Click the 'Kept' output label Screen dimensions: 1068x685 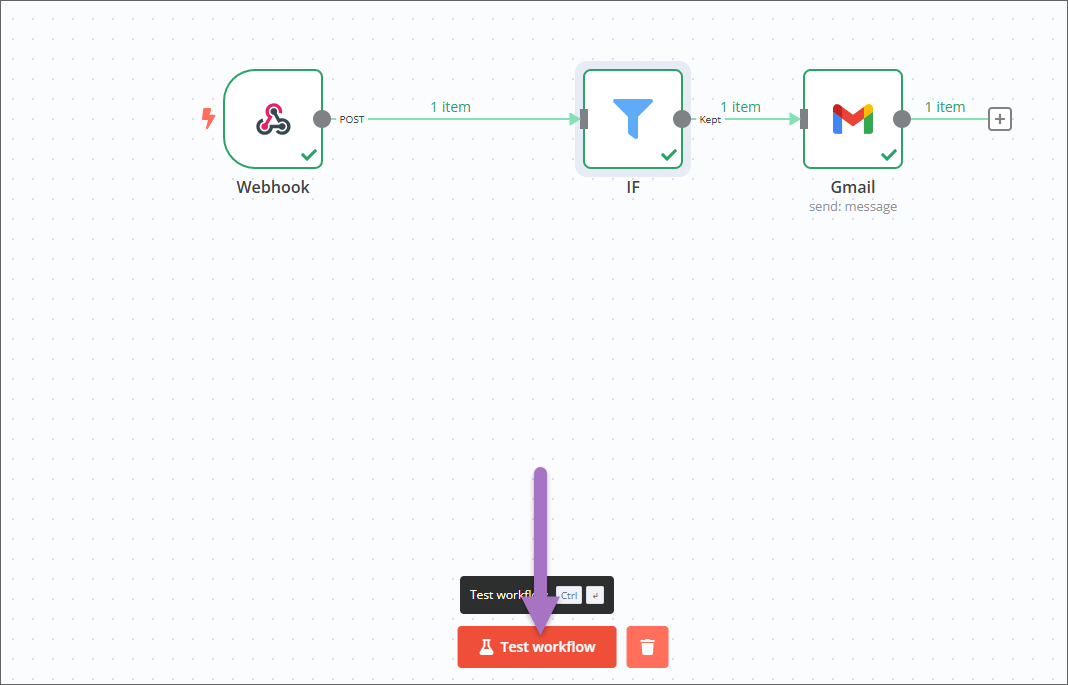pos(710,120)
